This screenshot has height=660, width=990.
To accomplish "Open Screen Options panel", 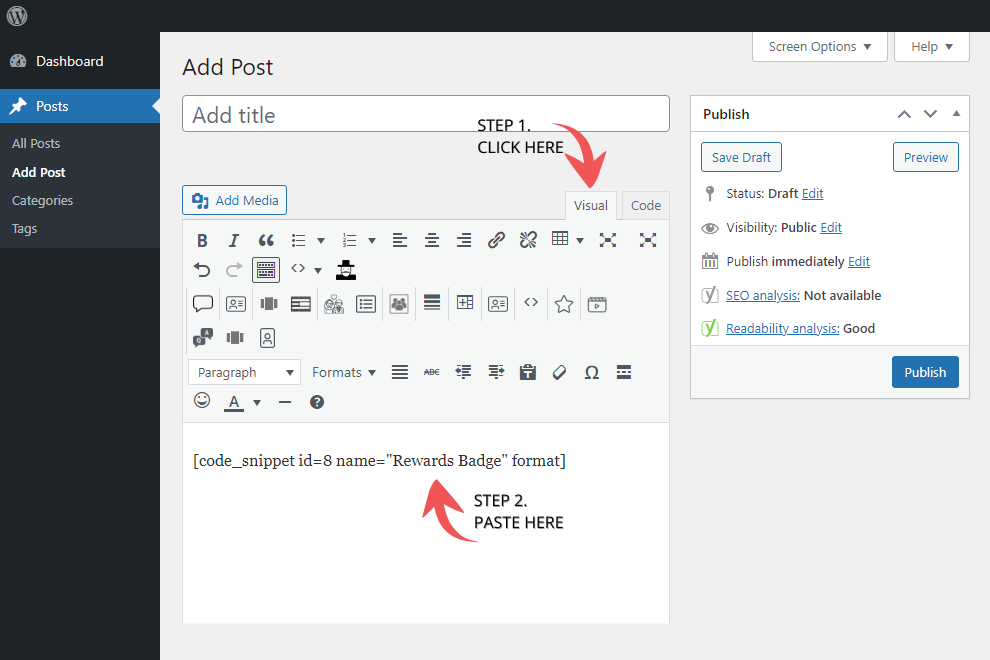I will 820,47.
